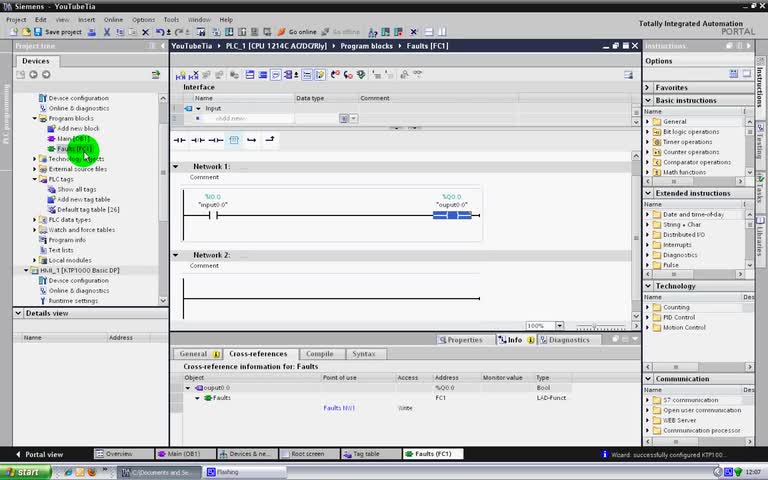Collapse the HMI_1 device node

(x=26, y=270)
